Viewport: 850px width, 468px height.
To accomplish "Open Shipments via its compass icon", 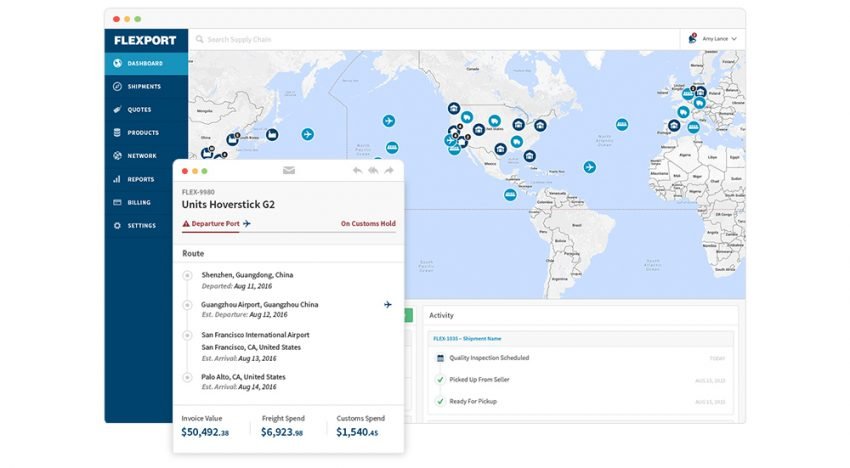I will click(117, 86).
